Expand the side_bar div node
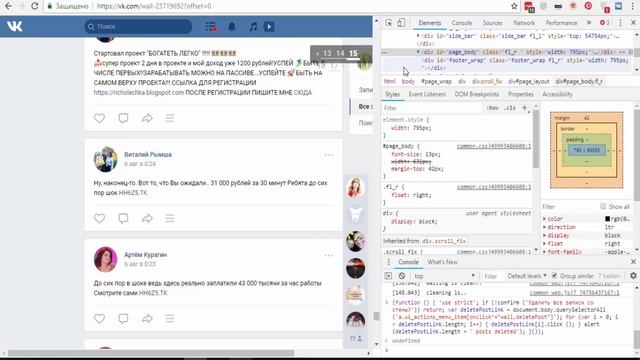Screen dimensions: 640x360 [418, 36]
